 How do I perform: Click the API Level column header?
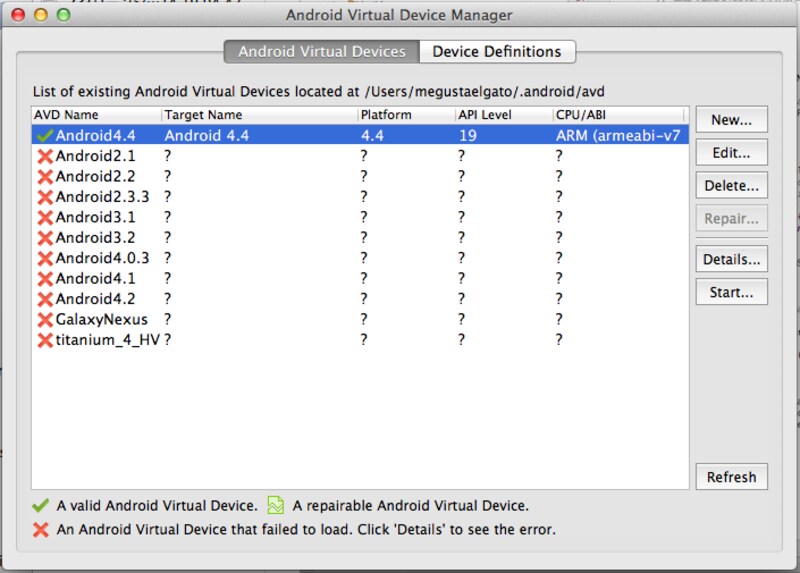click(503, 115)
